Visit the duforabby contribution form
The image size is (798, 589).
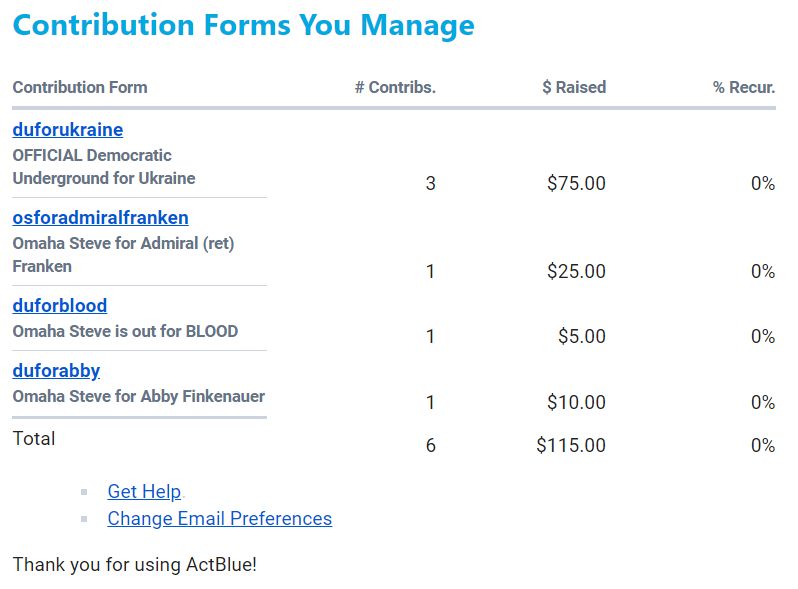(56, 371)
